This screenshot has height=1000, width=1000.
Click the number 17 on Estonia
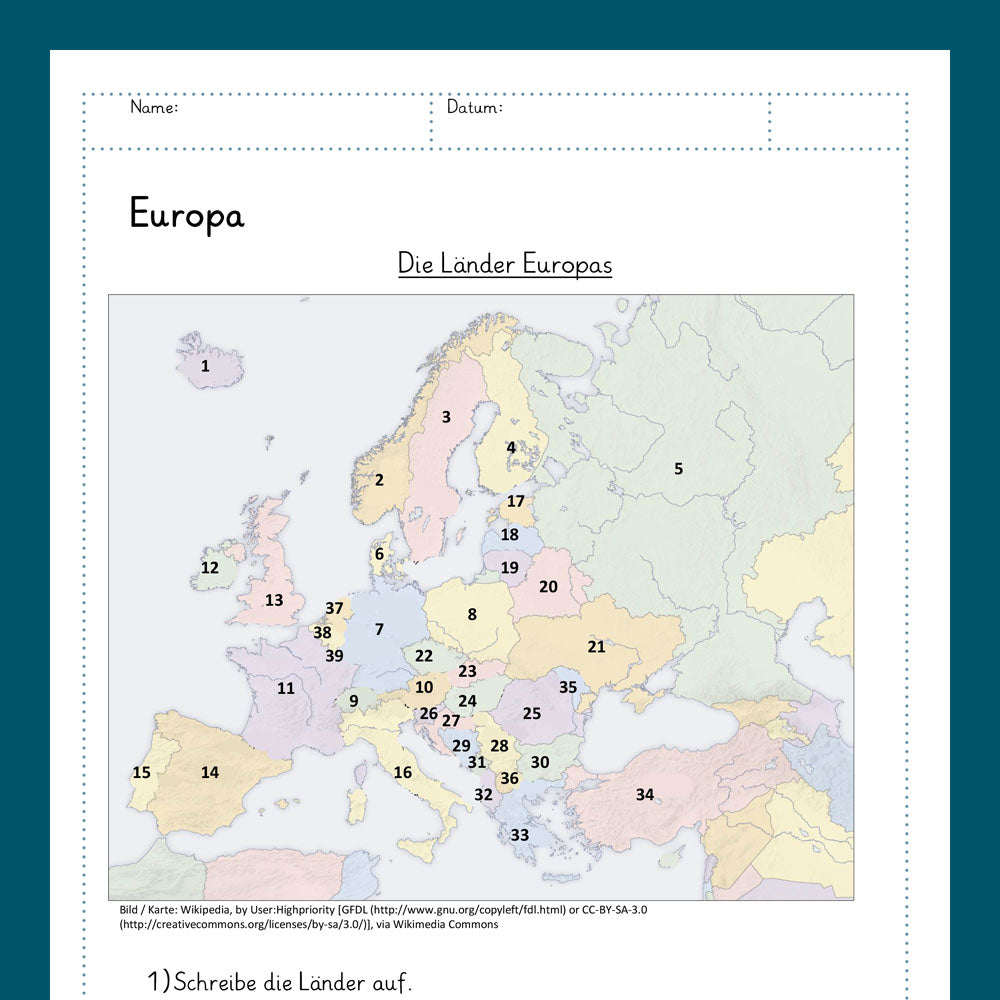coord(515,501)
